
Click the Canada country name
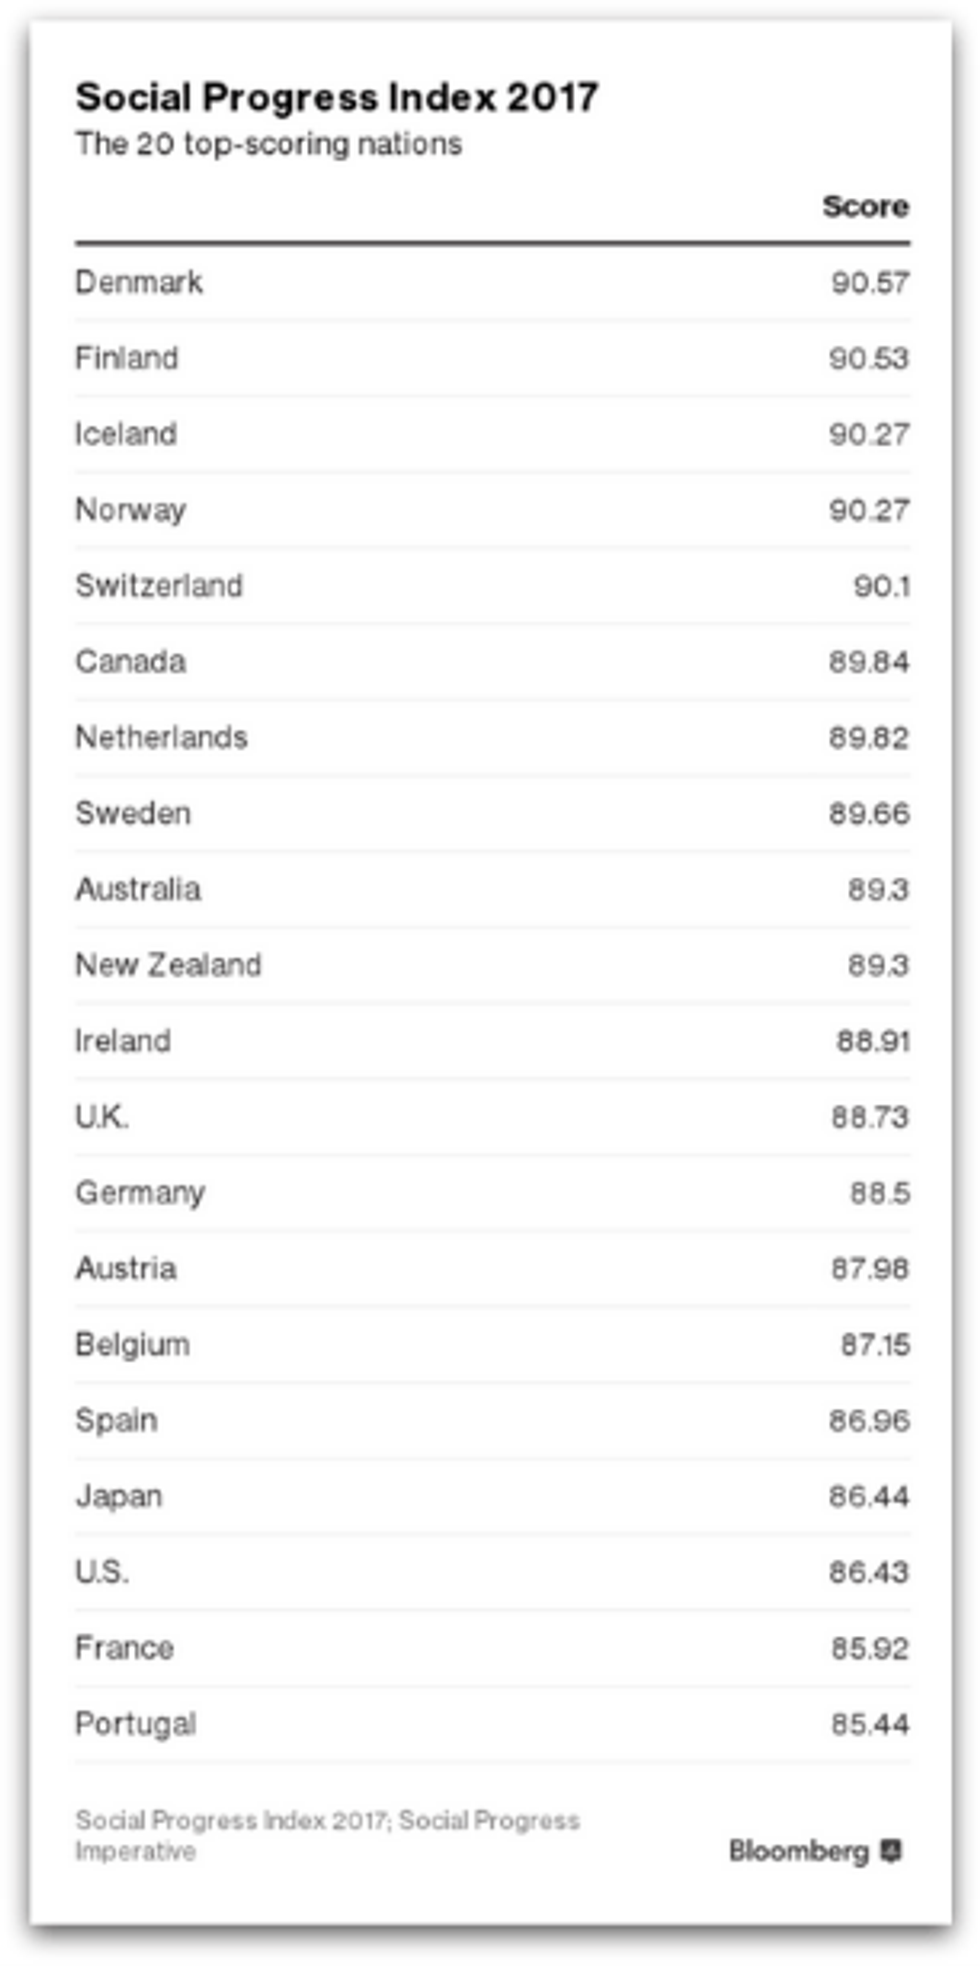(131, 662)
